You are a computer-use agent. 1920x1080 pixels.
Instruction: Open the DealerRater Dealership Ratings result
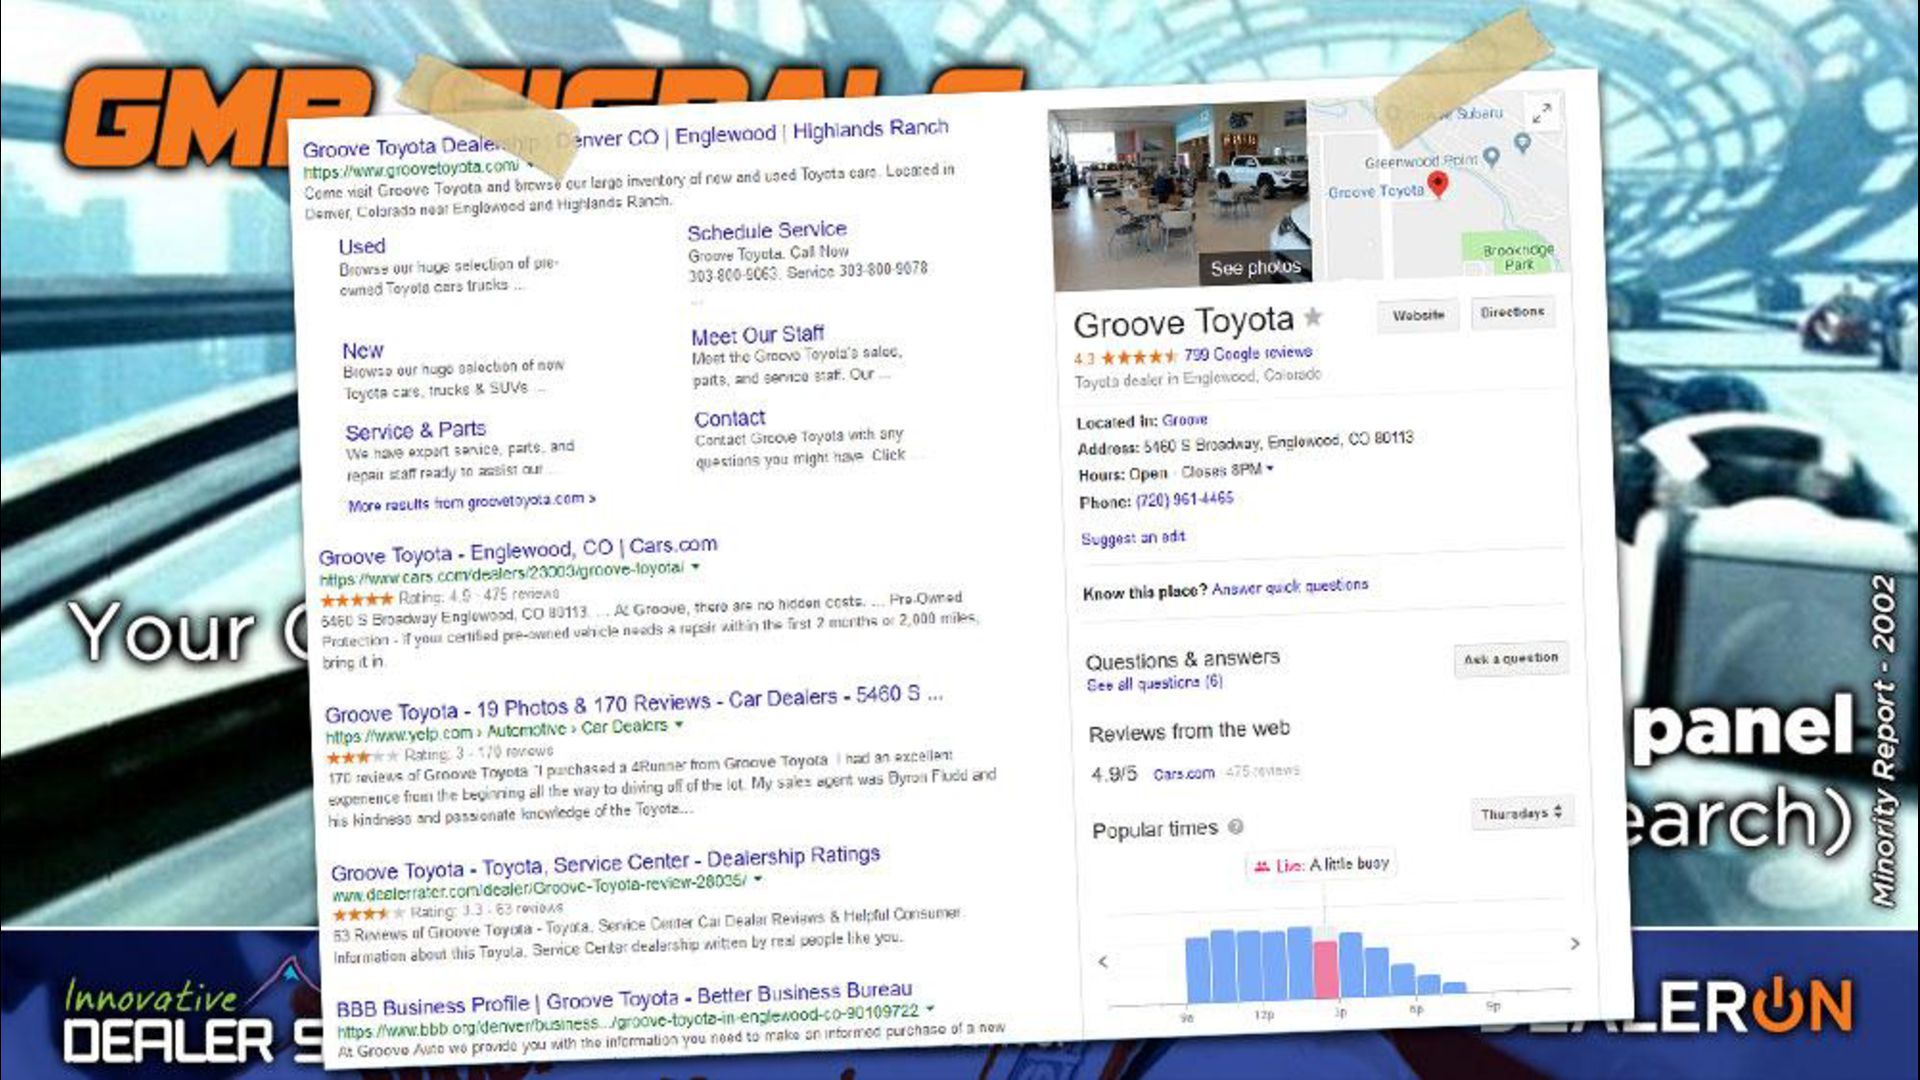[606, 863]
